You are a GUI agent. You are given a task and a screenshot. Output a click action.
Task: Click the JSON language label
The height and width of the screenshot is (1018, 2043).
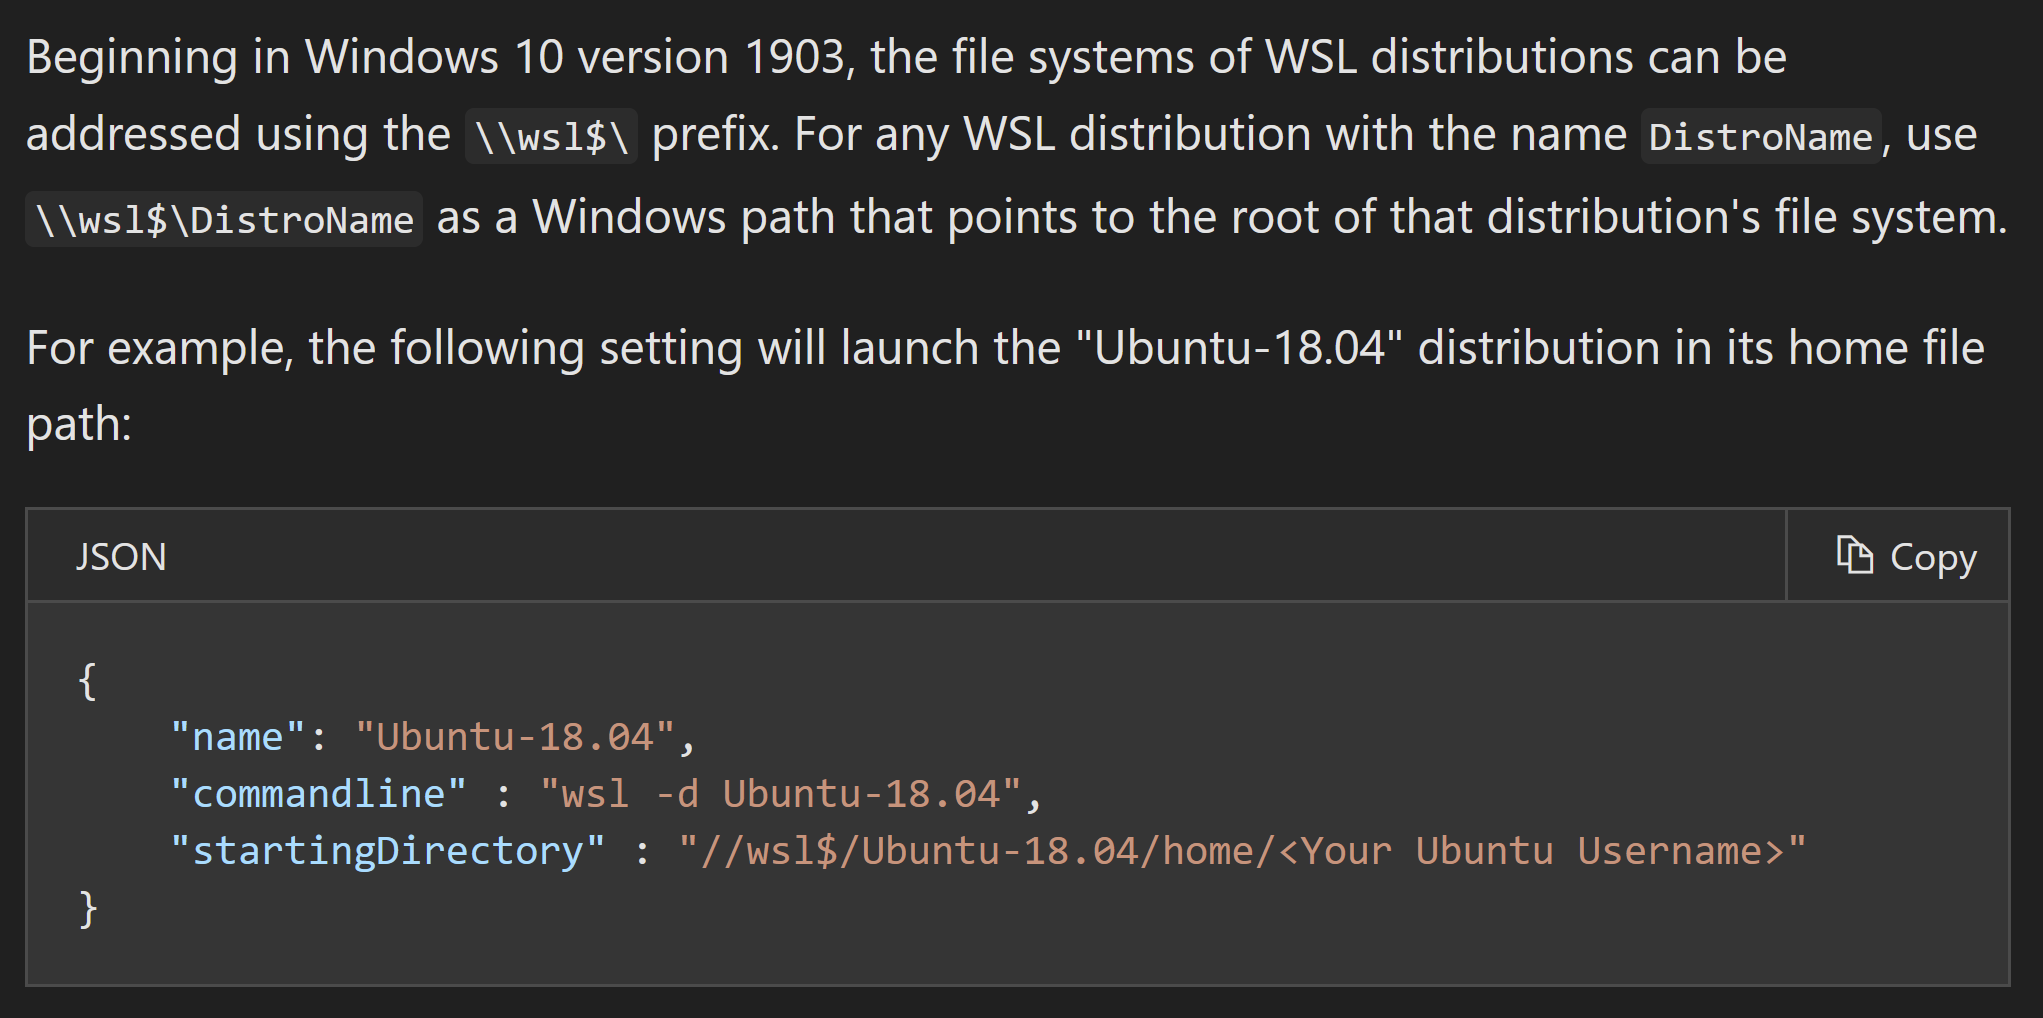(120, 556)
